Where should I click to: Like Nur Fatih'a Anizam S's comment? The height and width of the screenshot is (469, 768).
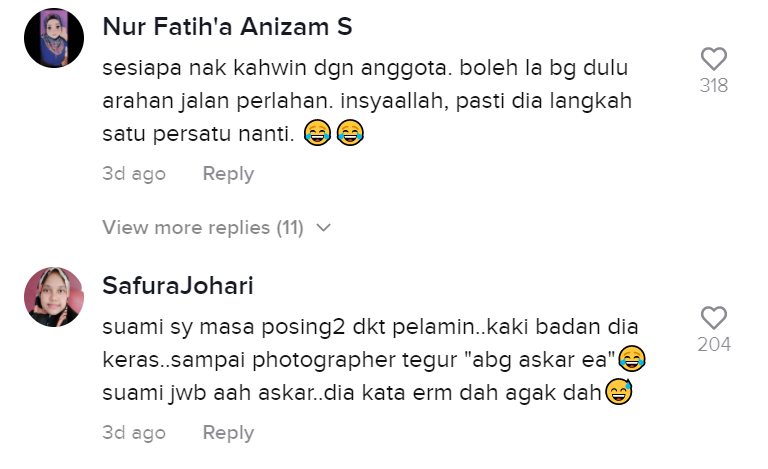point(713,58)
